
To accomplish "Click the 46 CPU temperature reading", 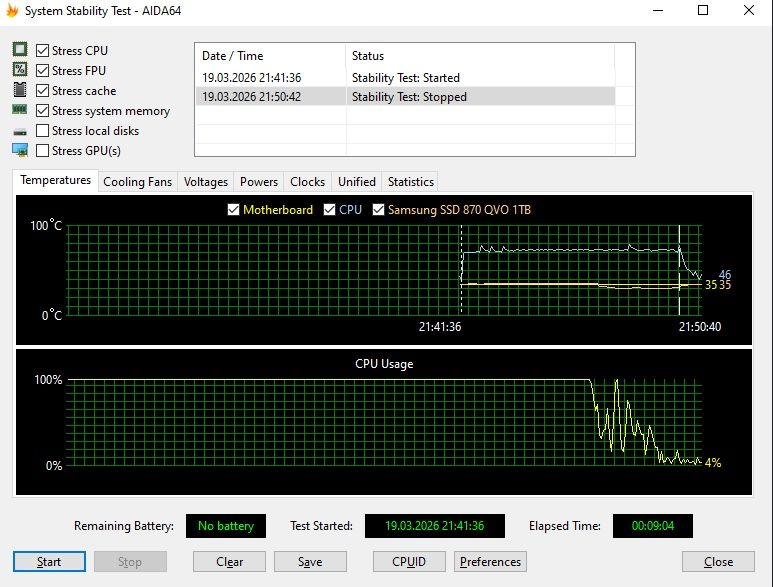I will (x=725, y=275).
